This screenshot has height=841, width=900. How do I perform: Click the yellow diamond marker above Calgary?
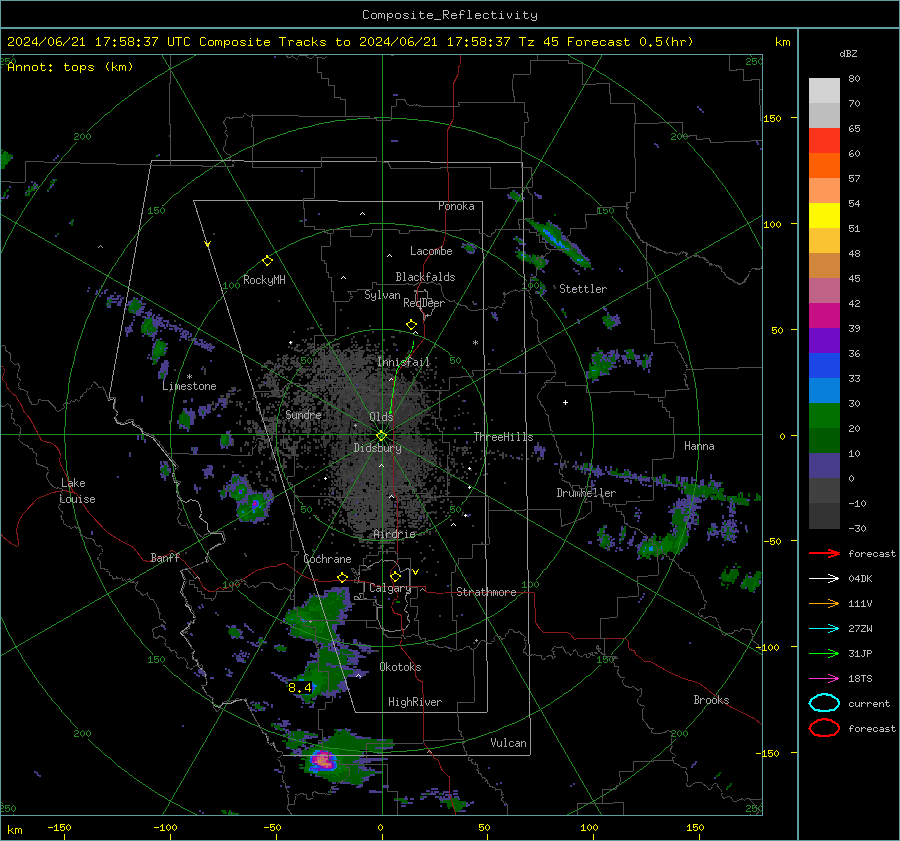[395, 576]
